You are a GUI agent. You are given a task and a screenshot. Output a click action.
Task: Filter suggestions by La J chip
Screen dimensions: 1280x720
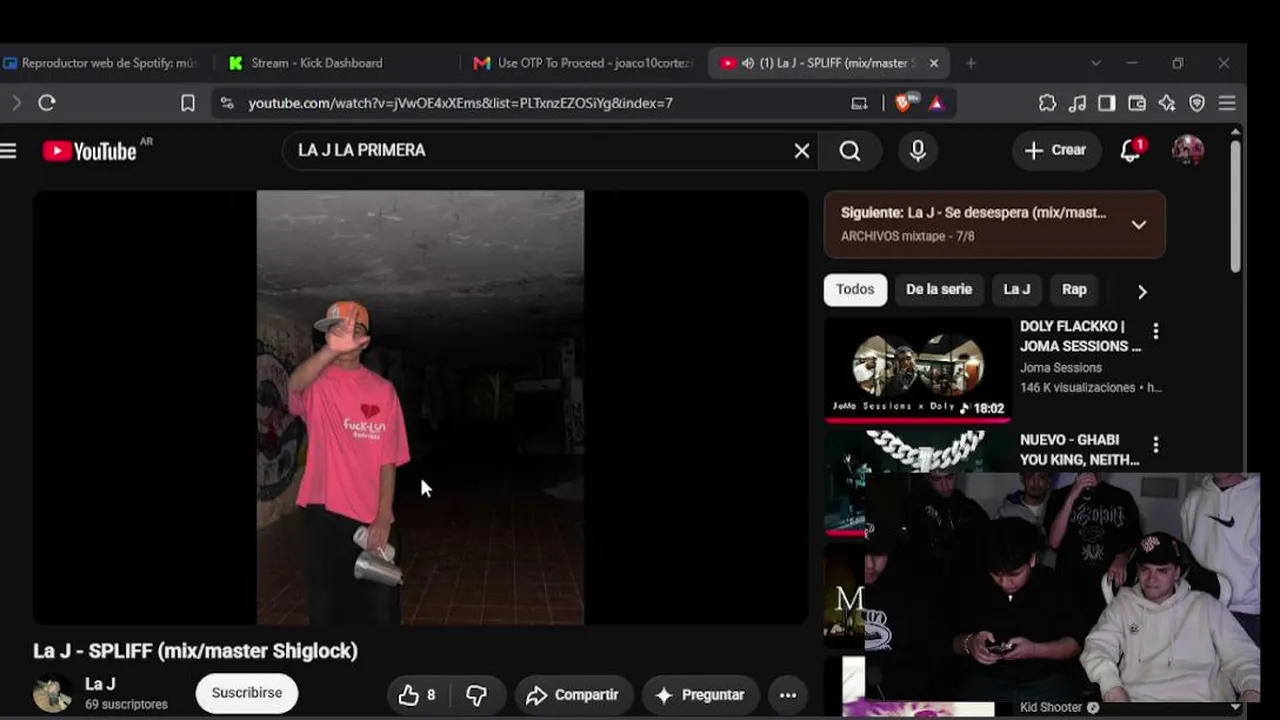point(1017,290)
